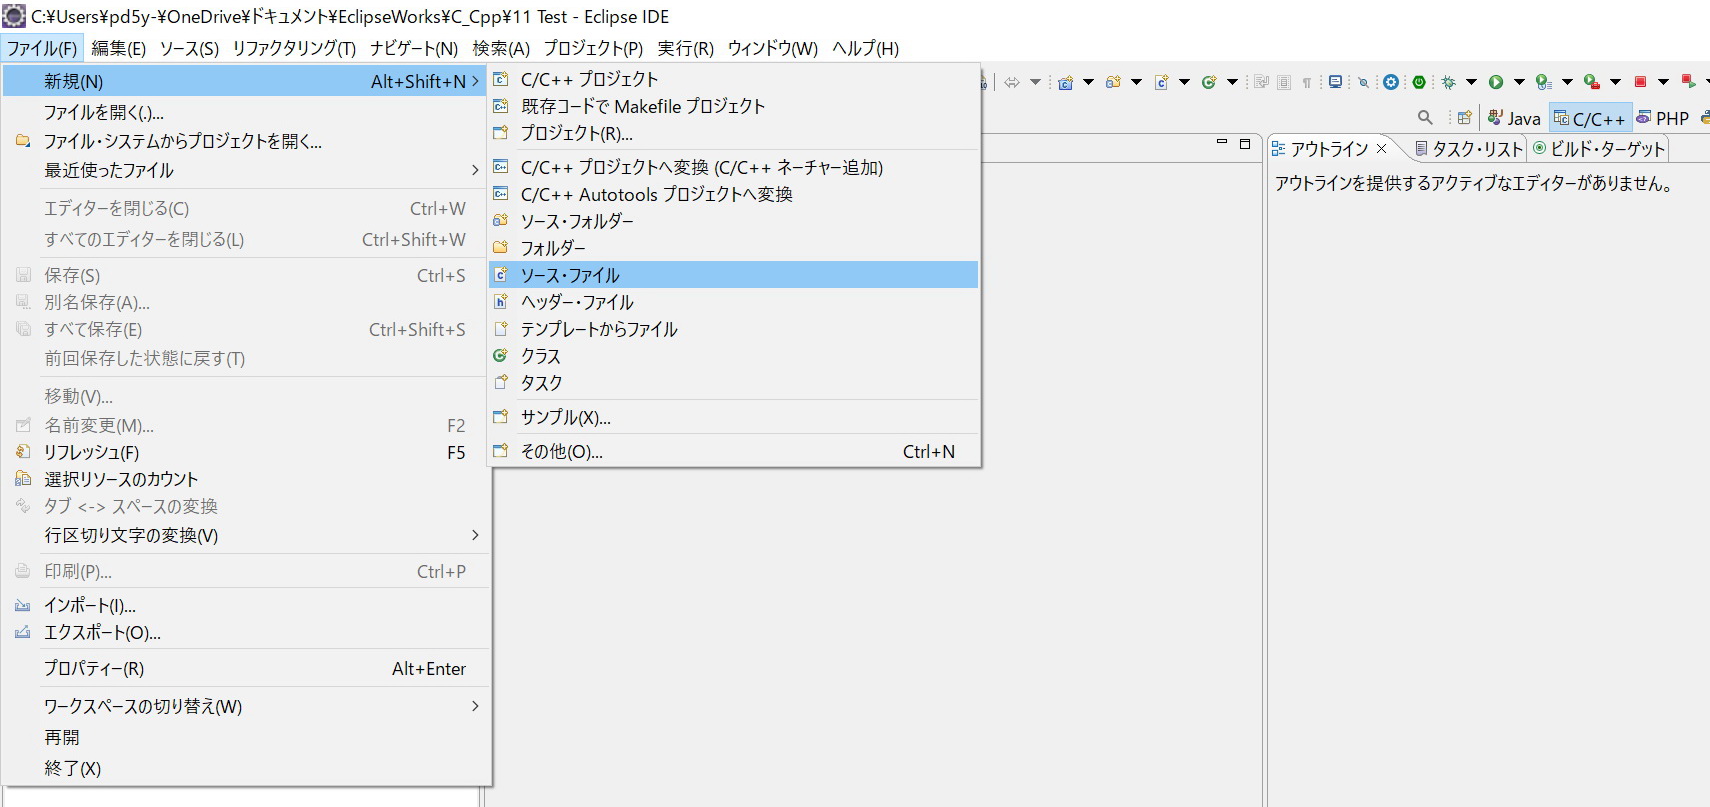
Task: Close the アウトライン view tab
Action: pos(1381,148)
